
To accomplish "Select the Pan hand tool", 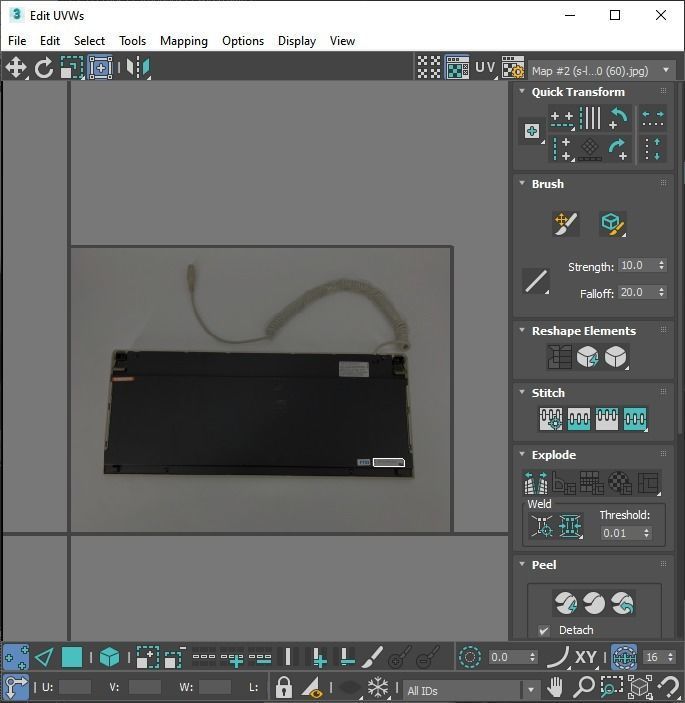I will point(555,686).
